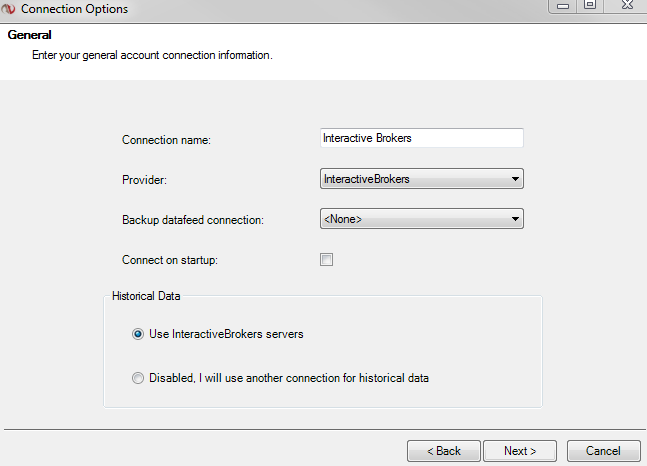
Task: Focus the Connection name text field
Action: pyautogui.click(x=422, y=138)
